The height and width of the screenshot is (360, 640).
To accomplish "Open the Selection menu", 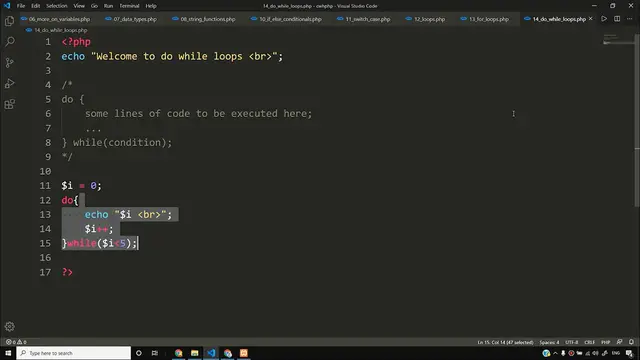I will (x=56, y=6).
